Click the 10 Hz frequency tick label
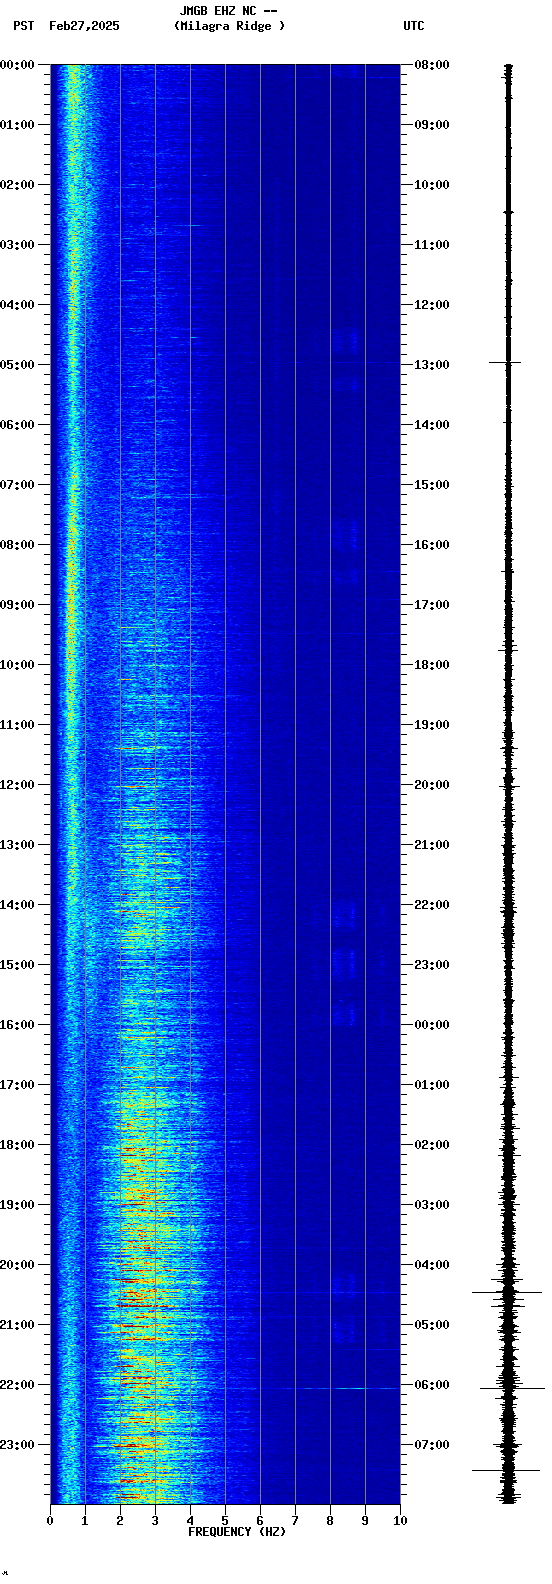Viewport: 552px width, 1584px height. click(400, 1521)
